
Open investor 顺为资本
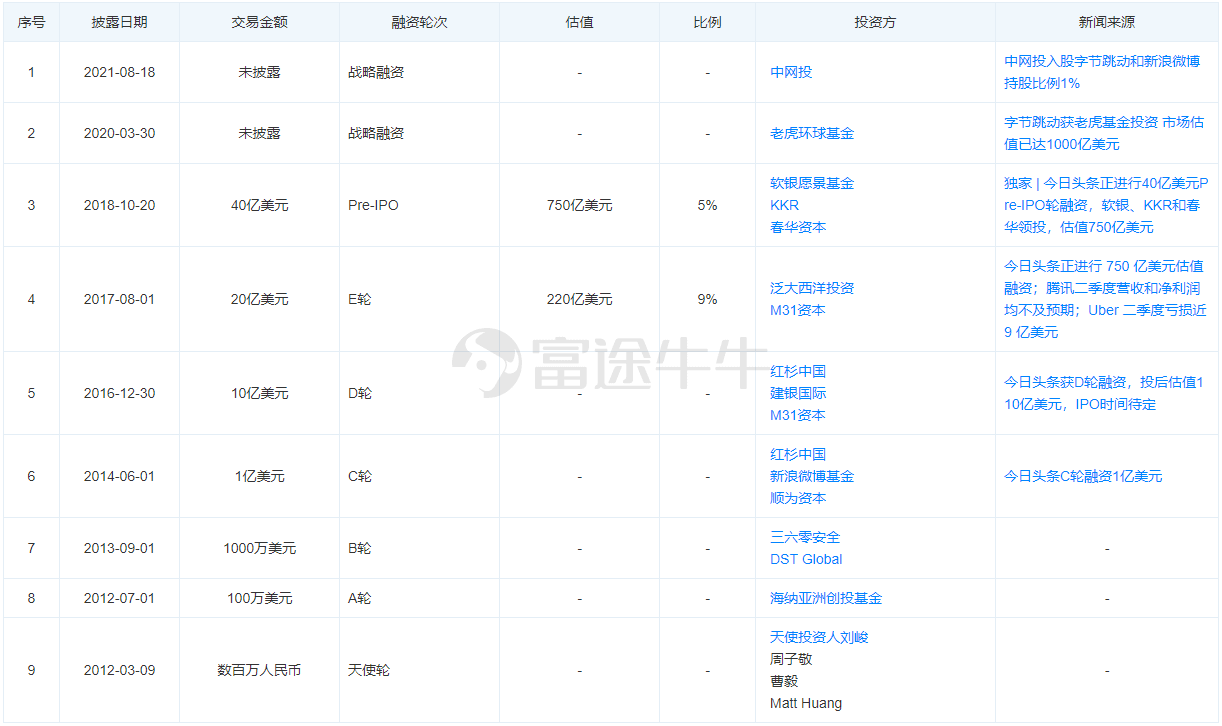pyautogui.click(x=798, y=498)
